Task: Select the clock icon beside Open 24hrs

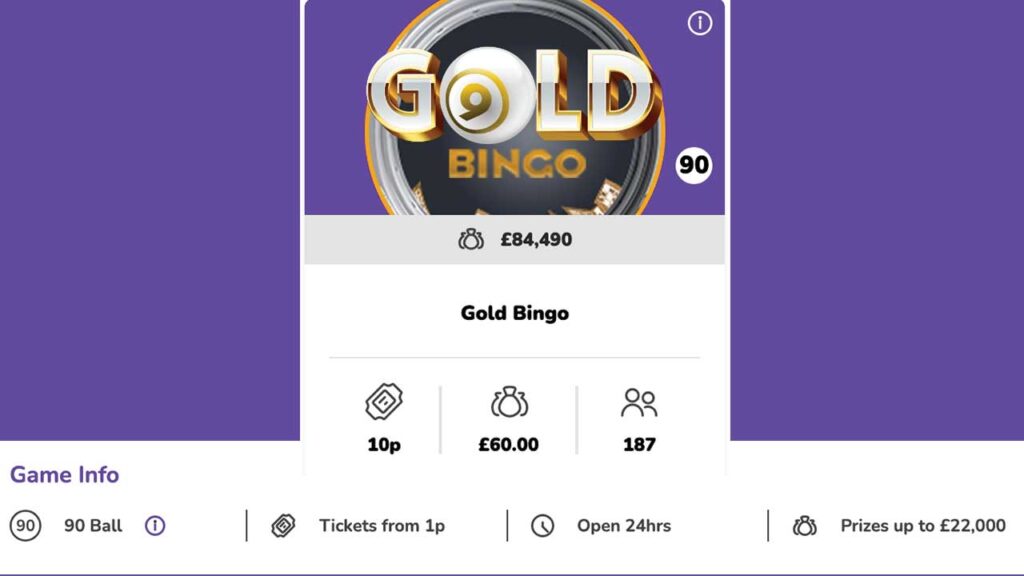Action: (x=541, y=524)
